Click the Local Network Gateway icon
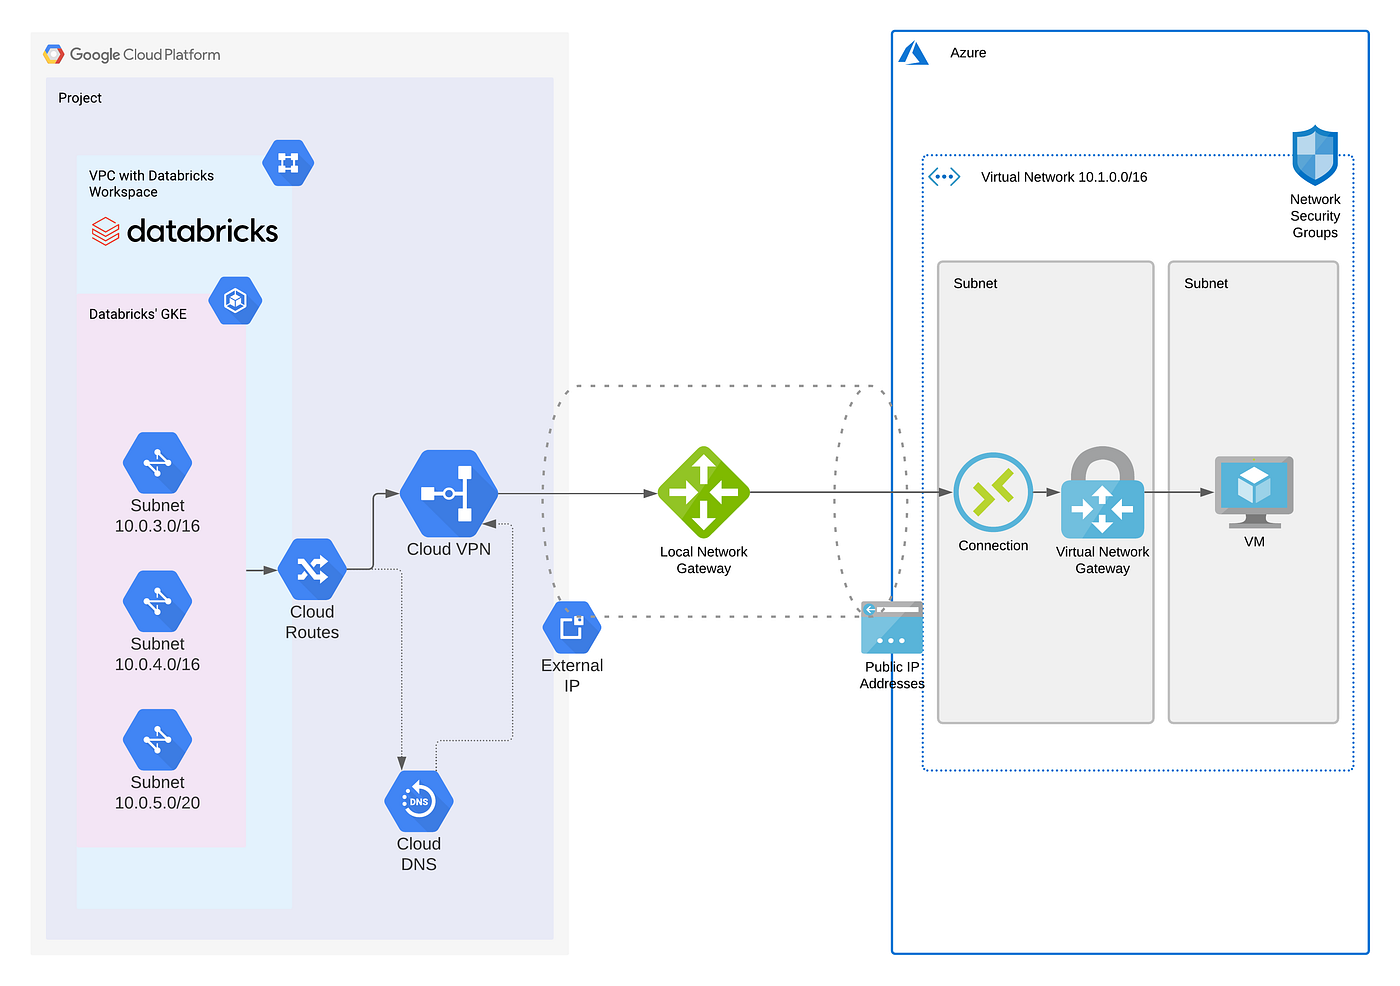The width and height of the screenshot is (1400, 986). tap(703, 493)
